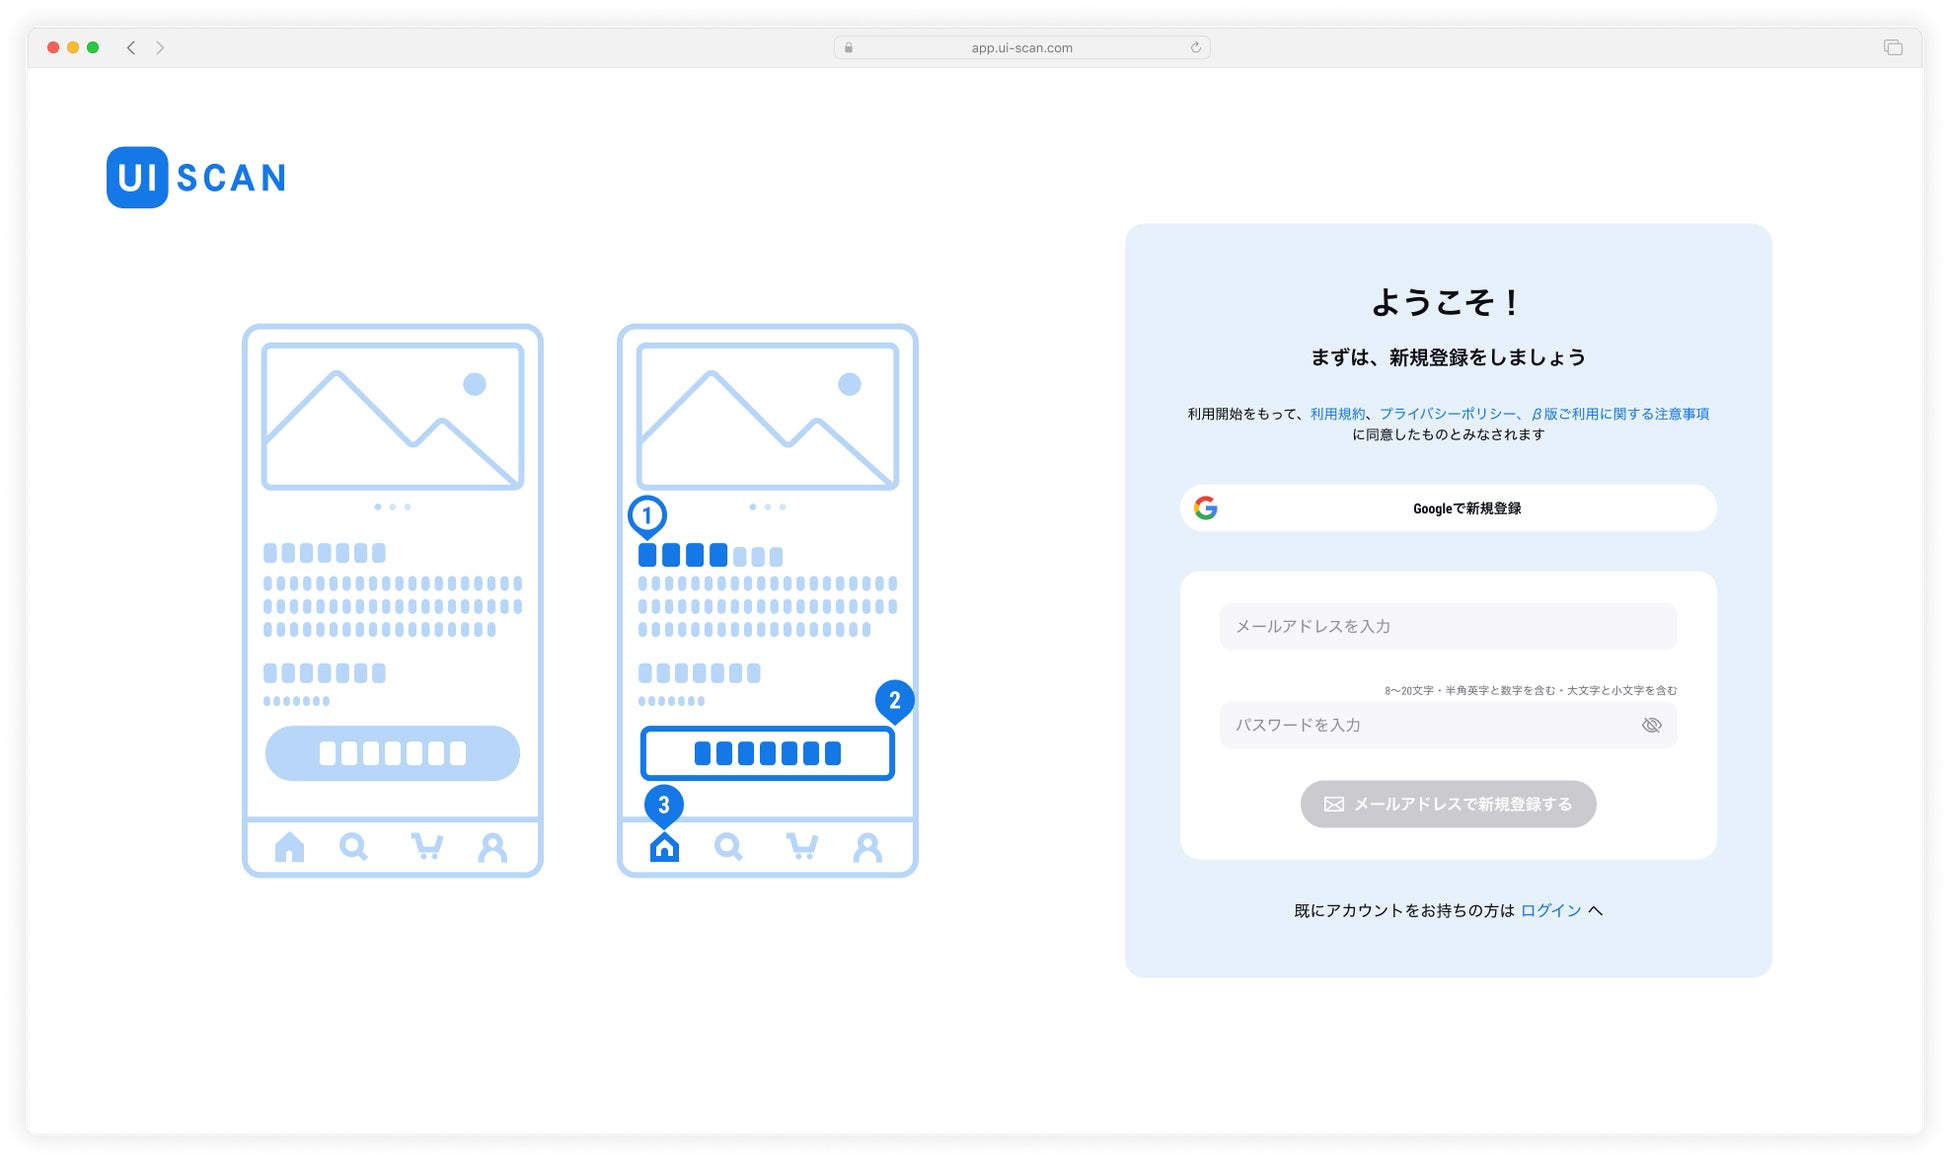Focus the メールアドレスを入力 field

tap(1448, 626)
